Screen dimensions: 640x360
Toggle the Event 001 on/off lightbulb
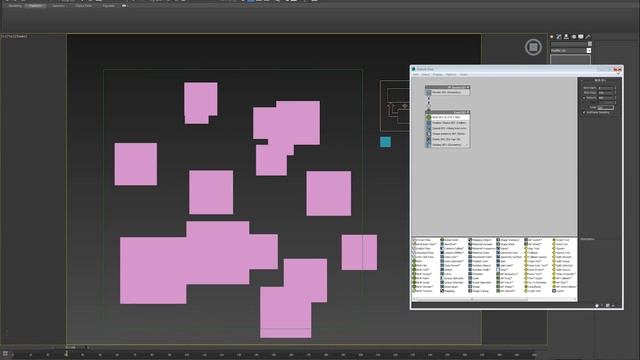click(468, 112)
